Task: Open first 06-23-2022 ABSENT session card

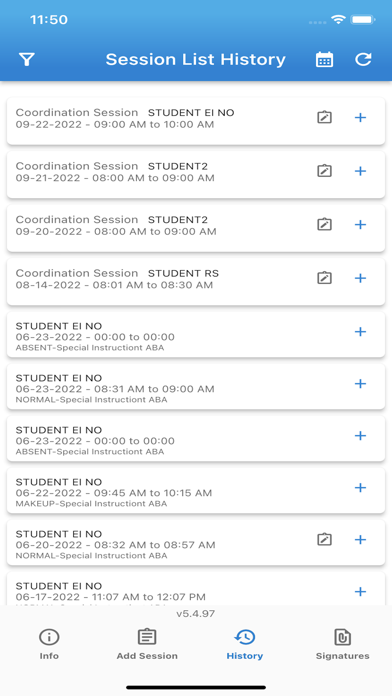Action: point(196,334)
